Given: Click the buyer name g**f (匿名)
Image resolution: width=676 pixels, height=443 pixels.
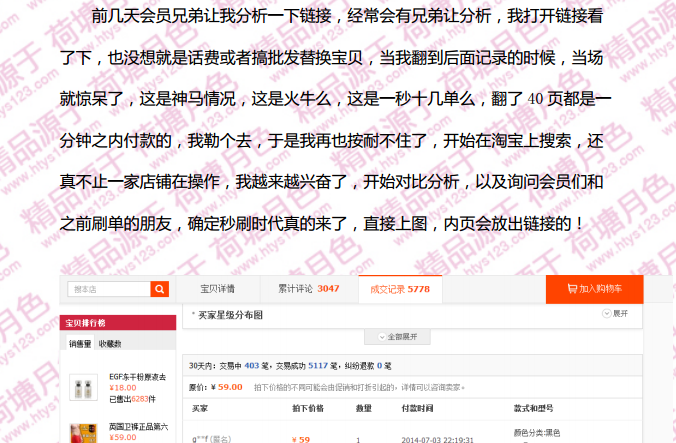Looking at the screenshot, I should coord(211,439).
